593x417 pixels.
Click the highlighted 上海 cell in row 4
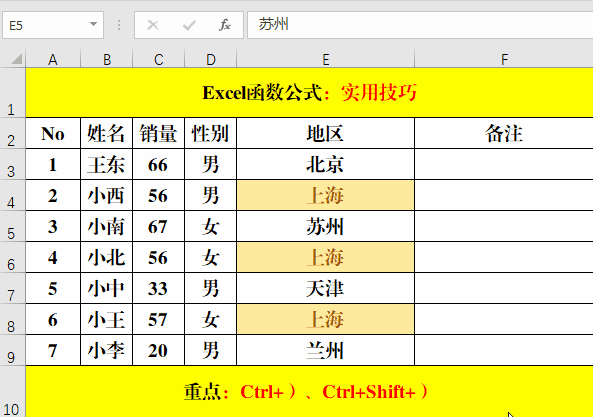tap(326, 195)
